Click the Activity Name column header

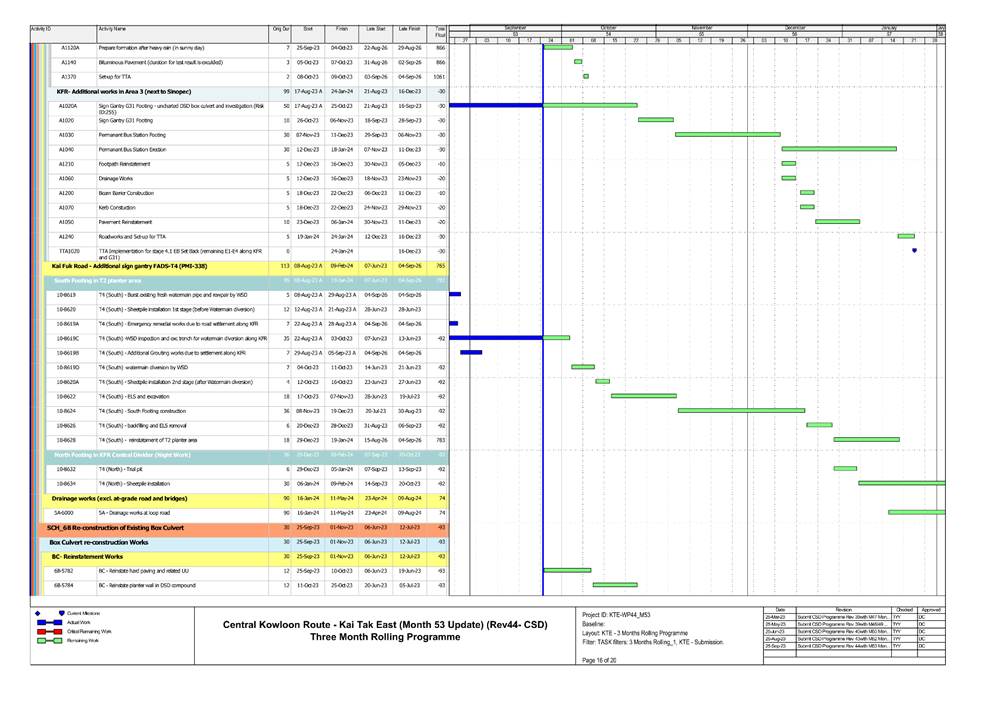click(x=112, y=31)
